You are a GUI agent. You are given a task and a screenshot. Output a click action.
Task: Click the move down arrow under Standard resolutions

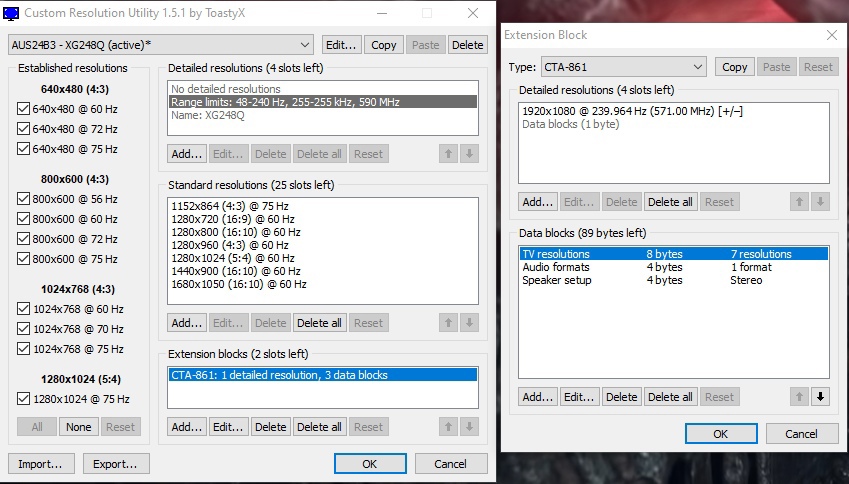[x=470, y=323]
